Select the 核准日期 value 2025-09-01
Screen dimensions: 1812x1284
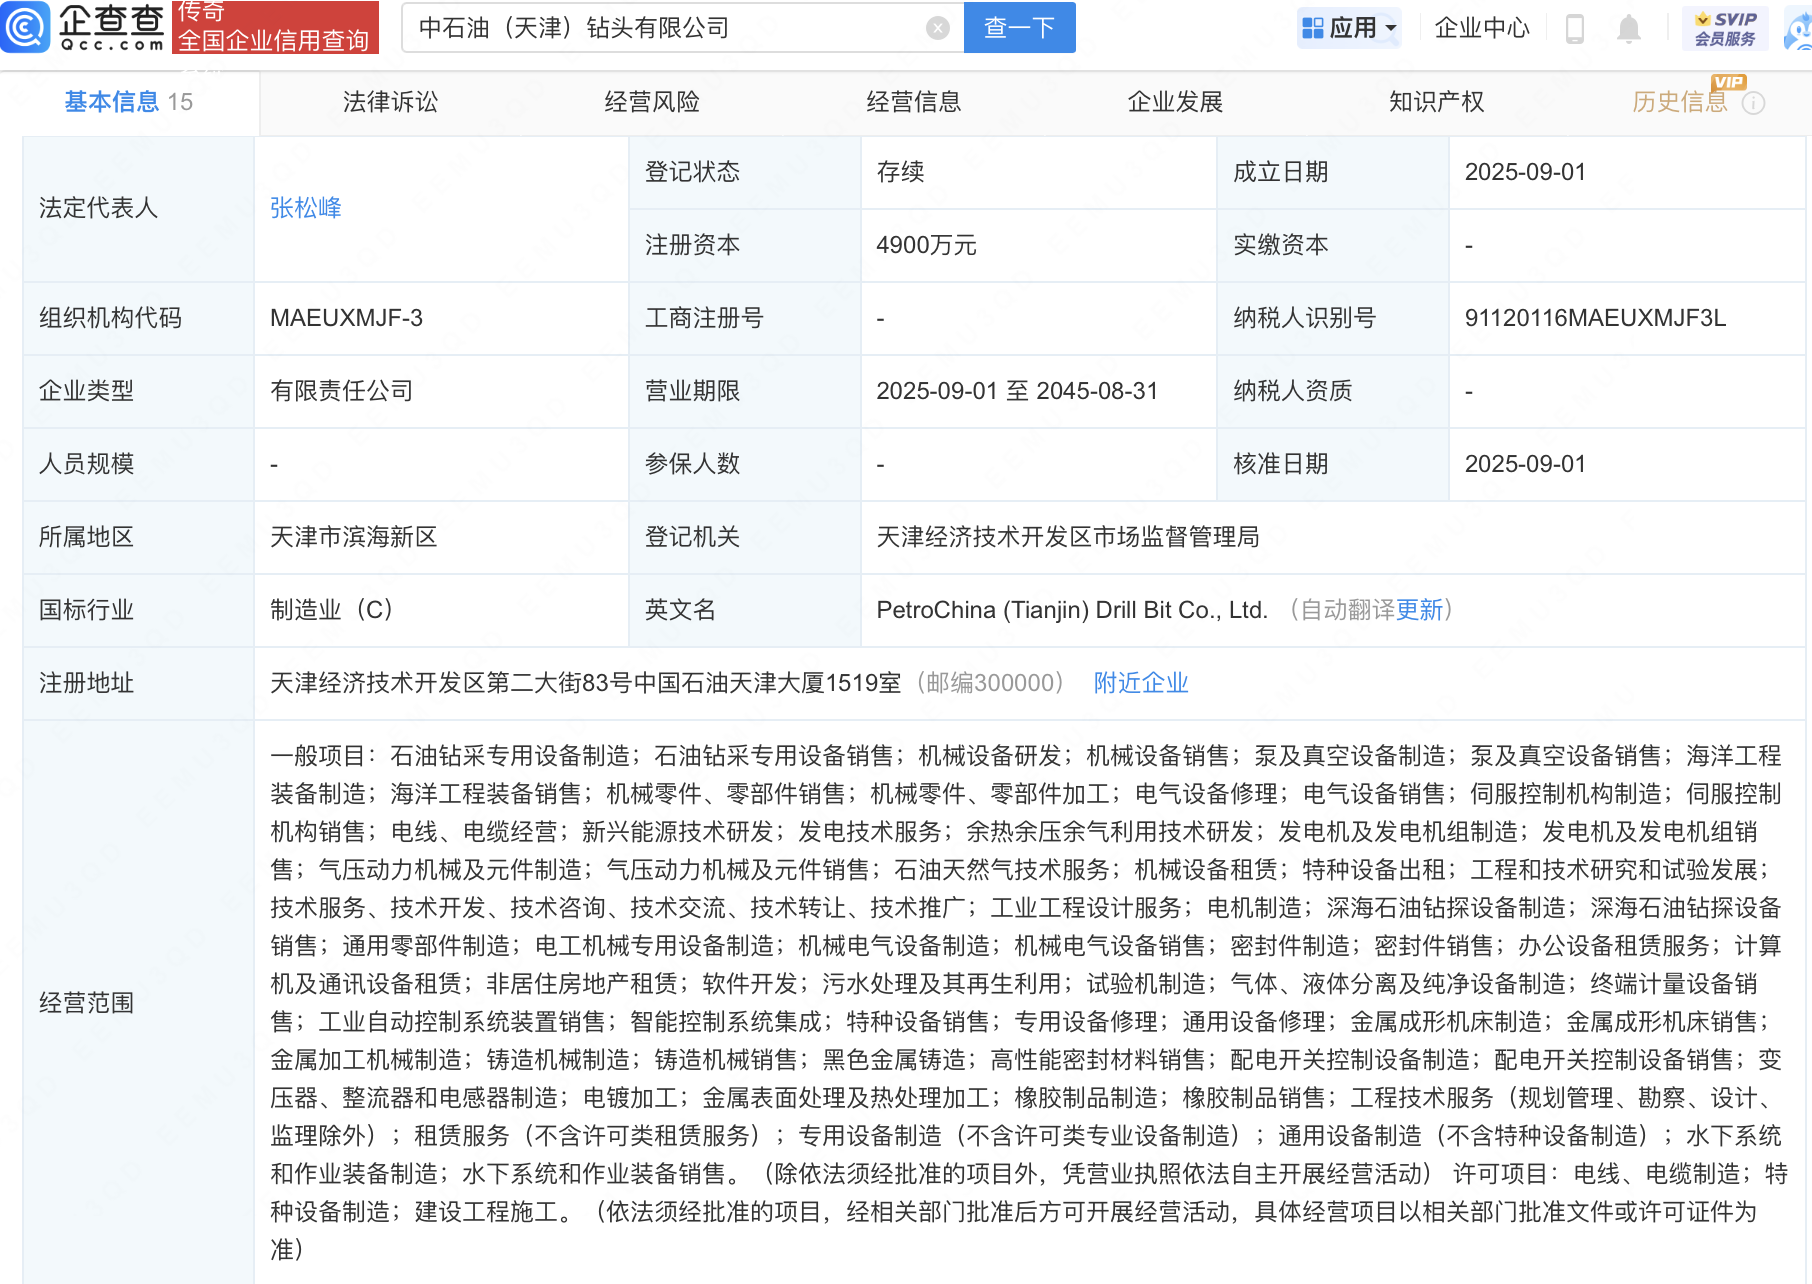coord(1525,464)
